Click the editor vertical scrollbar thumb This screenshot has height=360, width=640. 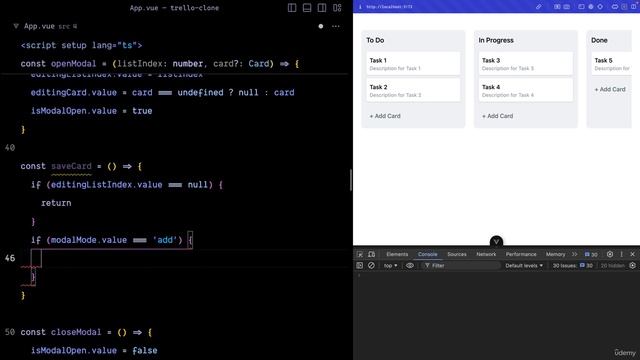(x=351, y=180)
